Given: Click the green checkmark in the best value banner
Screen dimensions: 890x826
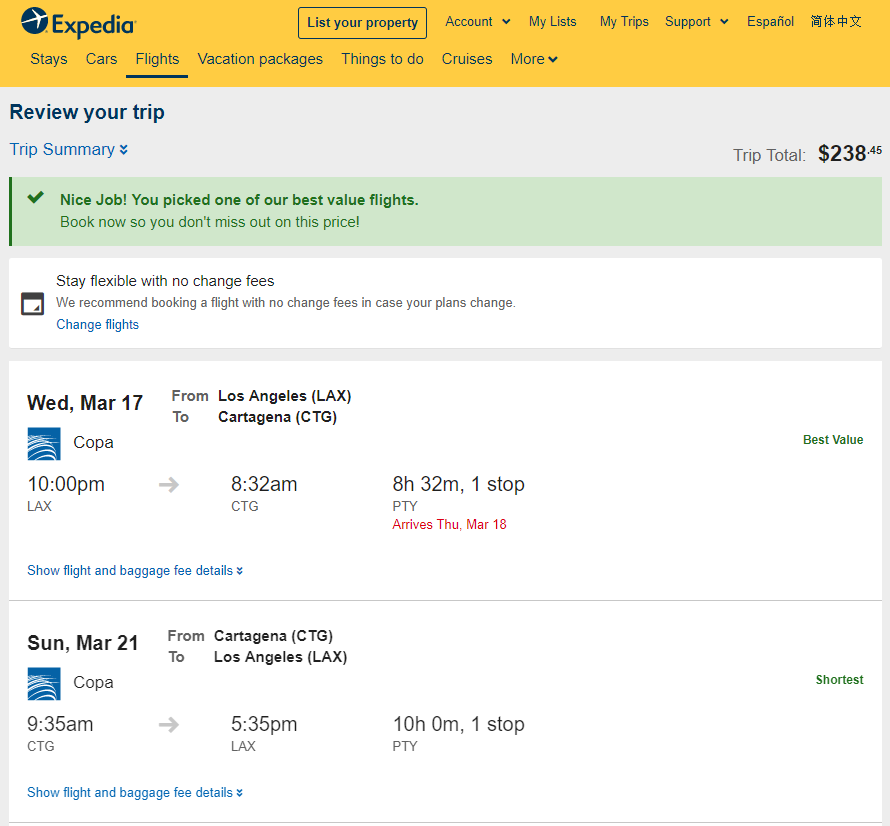Looking at the screenshot, I should (36, 198).
